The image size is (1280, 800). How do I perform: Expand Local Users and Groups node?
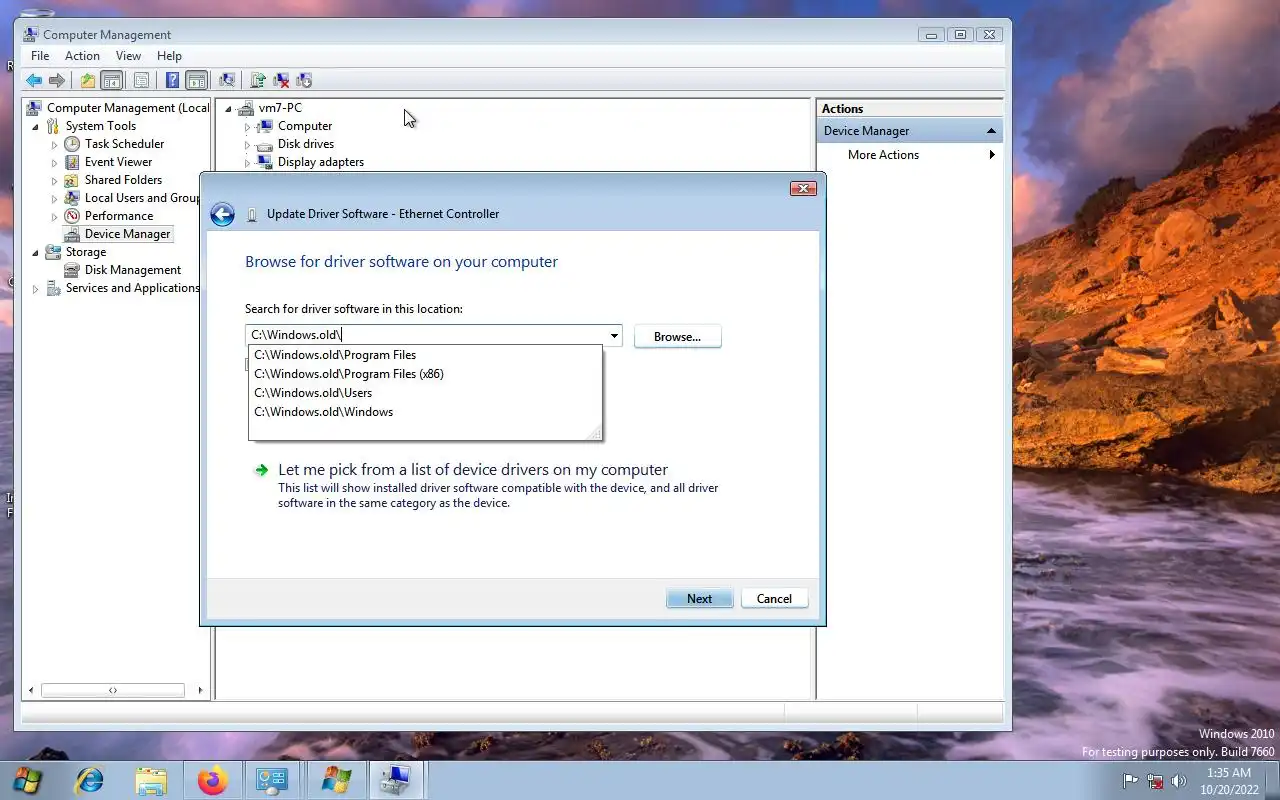pyautogui.click(x=55, y=199)
